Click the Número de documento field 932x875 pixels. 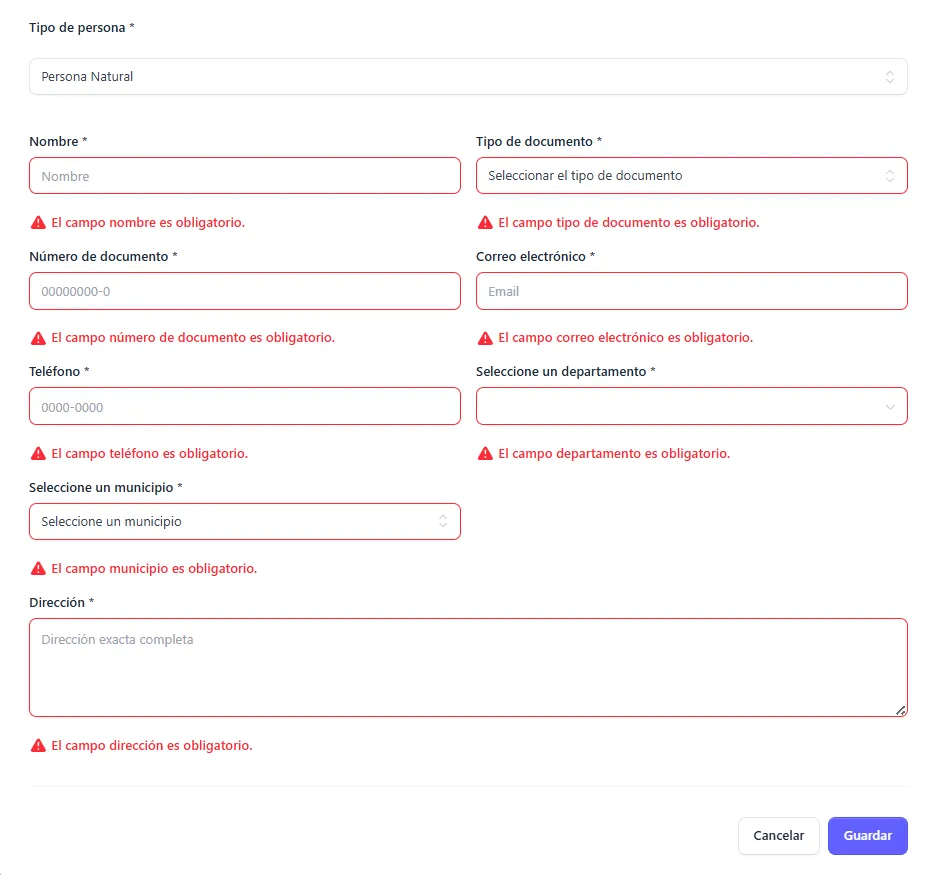tap(245, 292)
